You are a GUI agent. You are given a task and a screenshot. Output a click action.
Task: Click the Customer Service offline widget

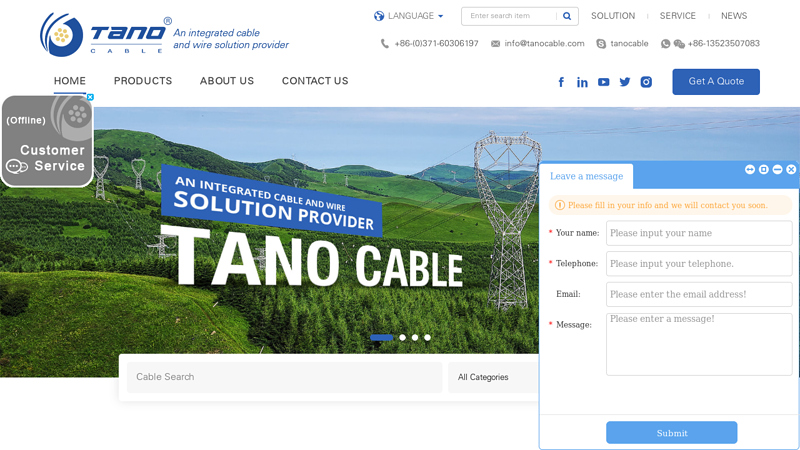(47, 141)
